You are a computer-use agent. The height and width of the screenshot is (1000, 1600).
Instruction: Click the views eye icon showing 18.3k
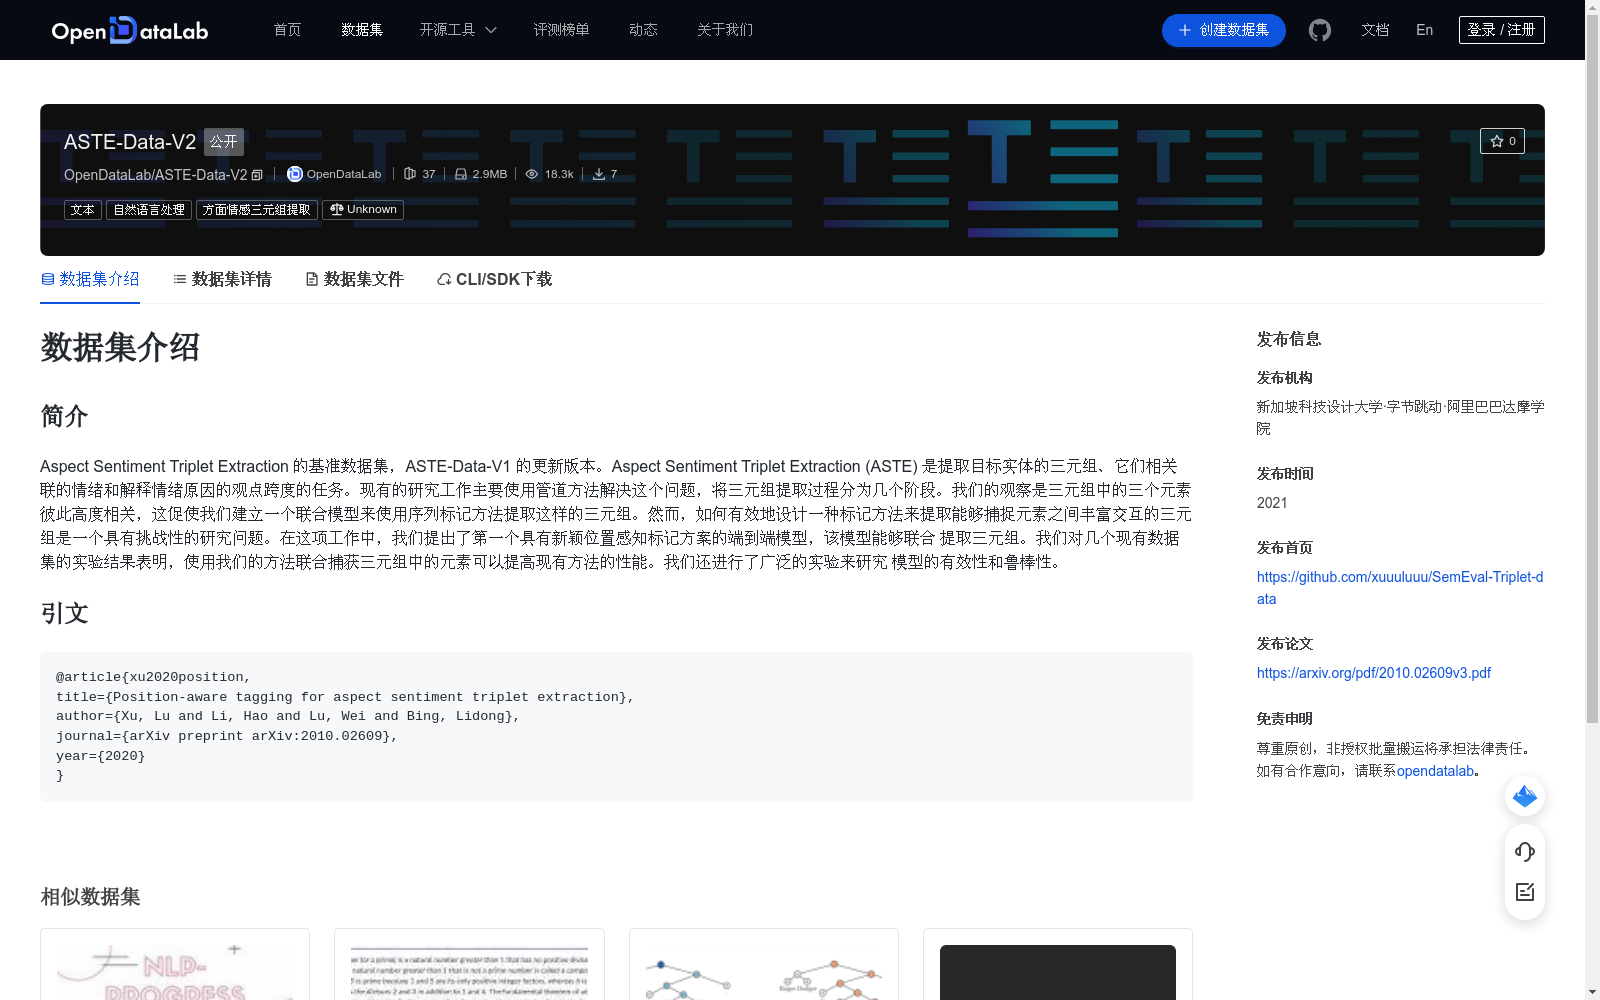pos(532,174)
